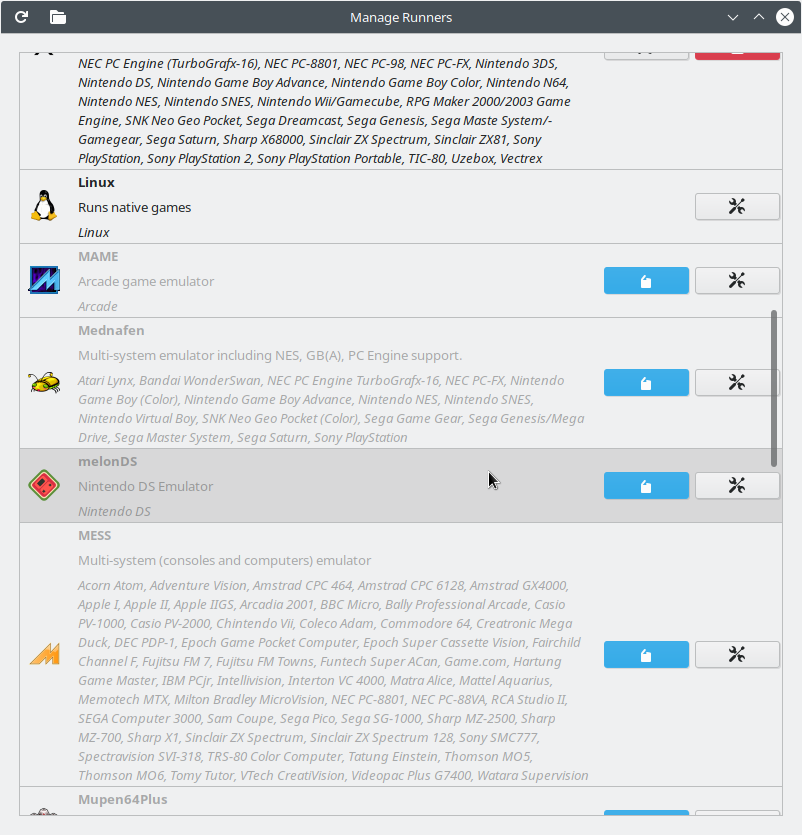Maximize the Manage Runners window
Image resolution: width=802 pixels, height=835 pixels.
759,17
